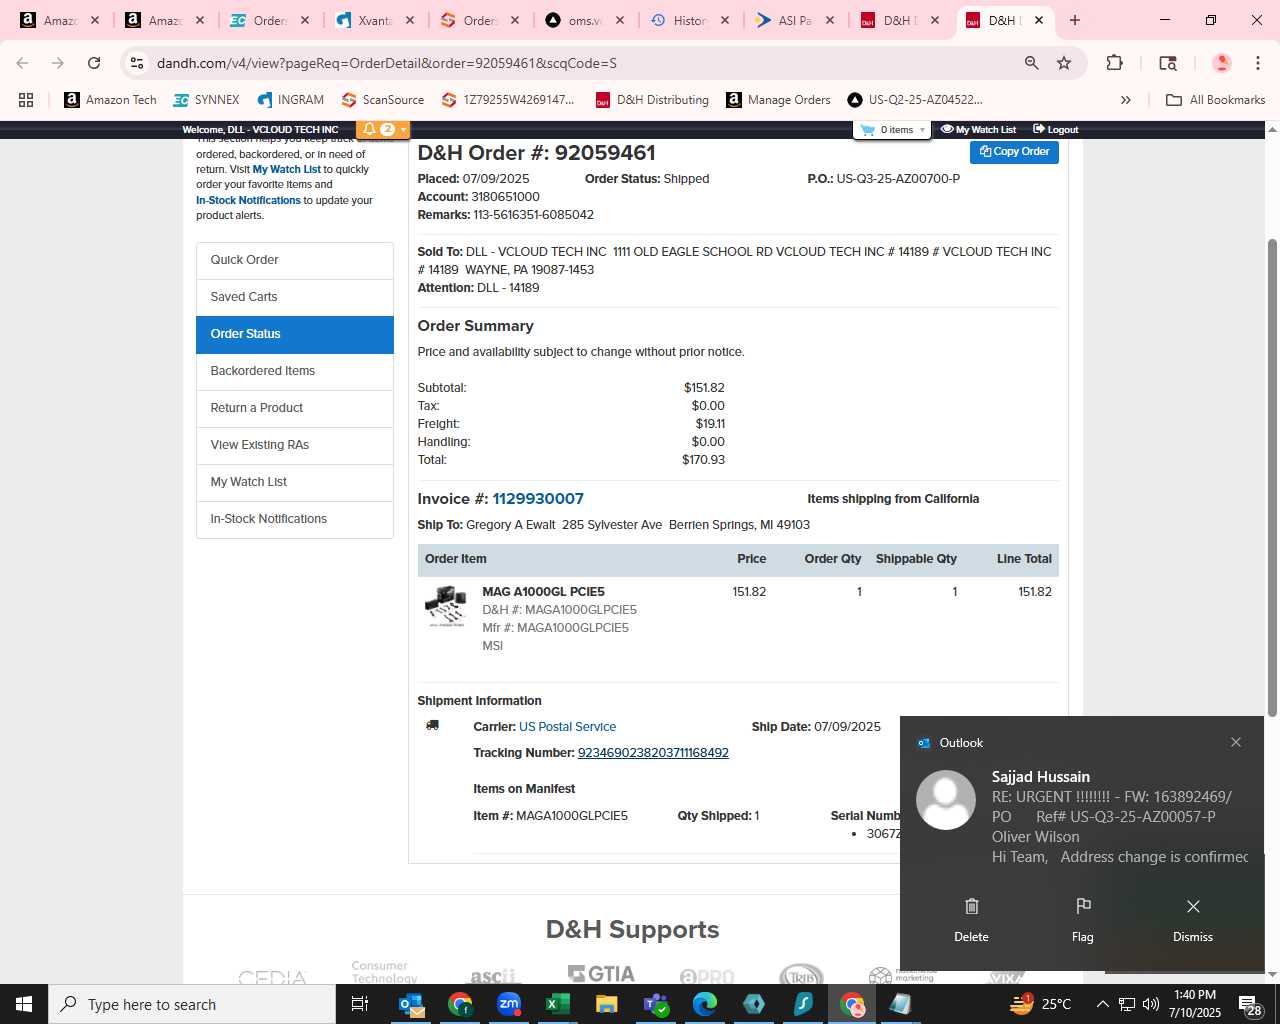Screen dimensions: 1280x1024
Task: Switch to the ASI Pa browser tab
Action: (796, 20)
